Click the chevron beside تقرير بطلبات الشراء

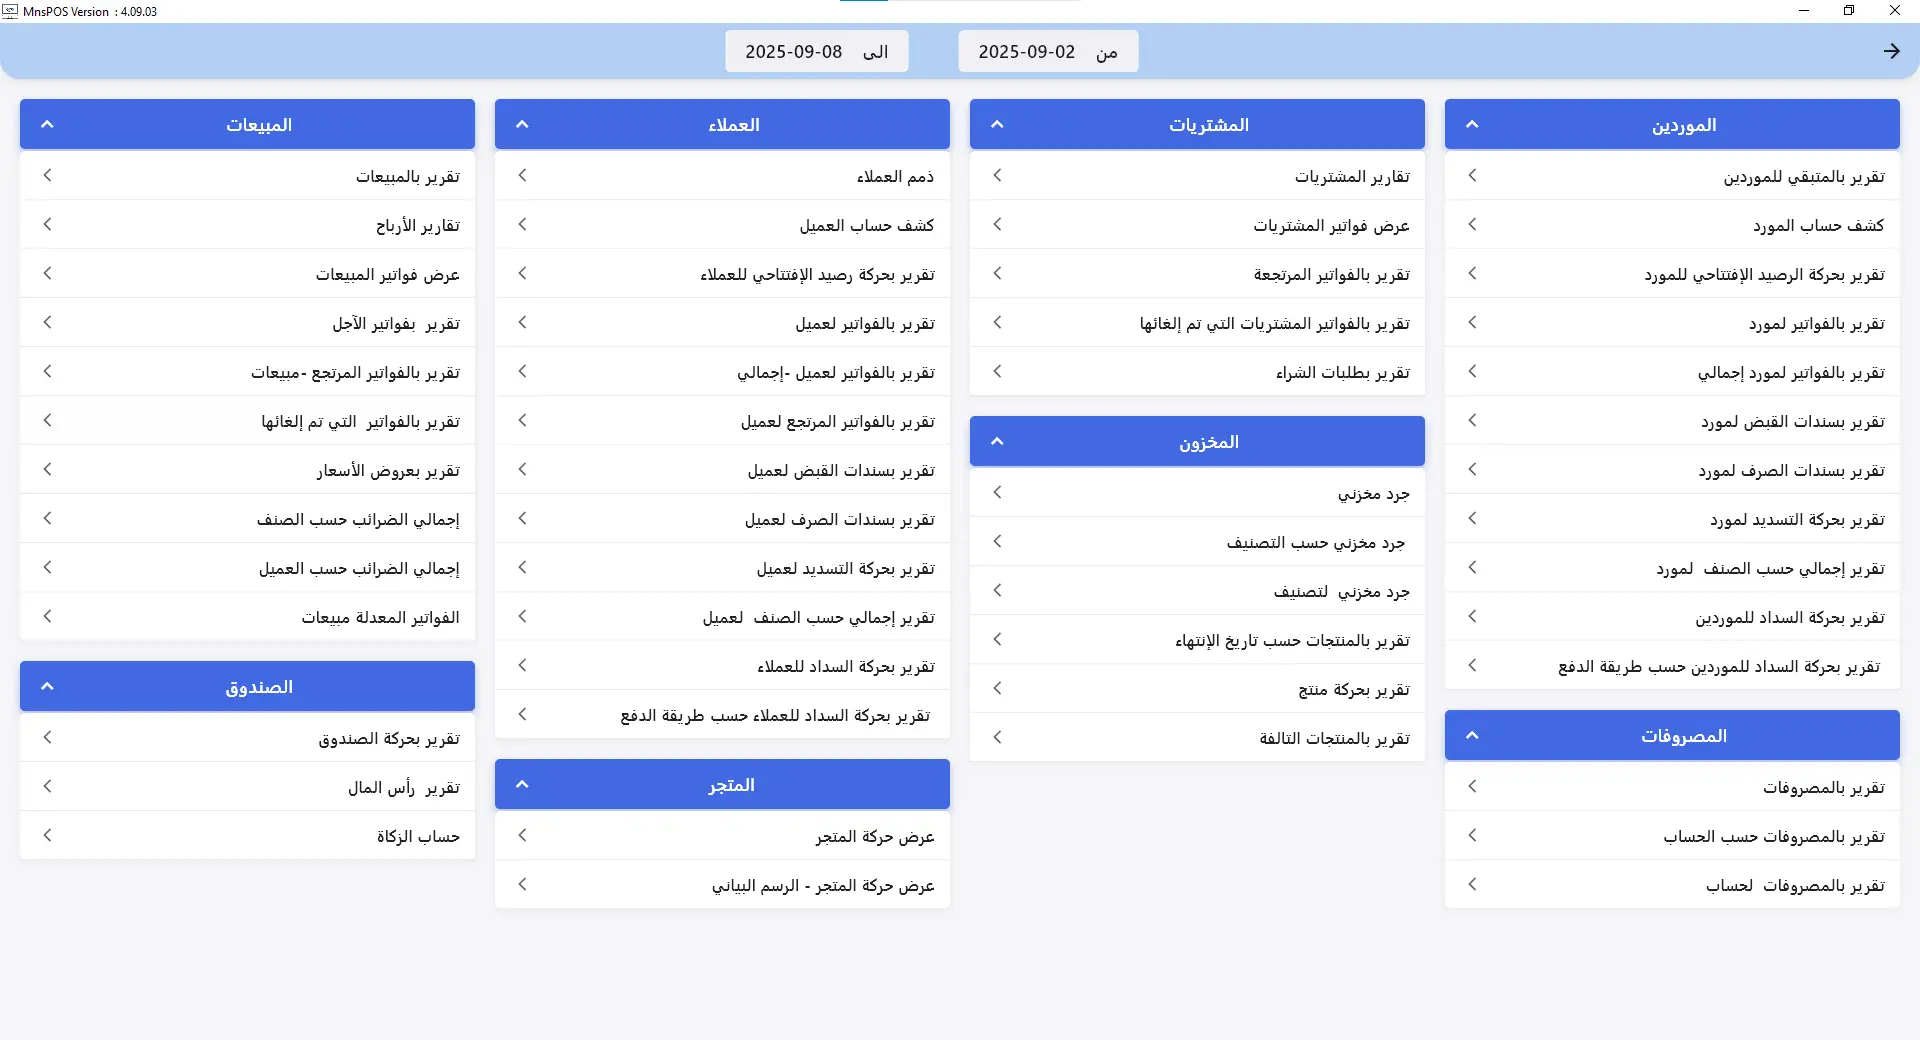pyautogui.click(x=997, y=371)
